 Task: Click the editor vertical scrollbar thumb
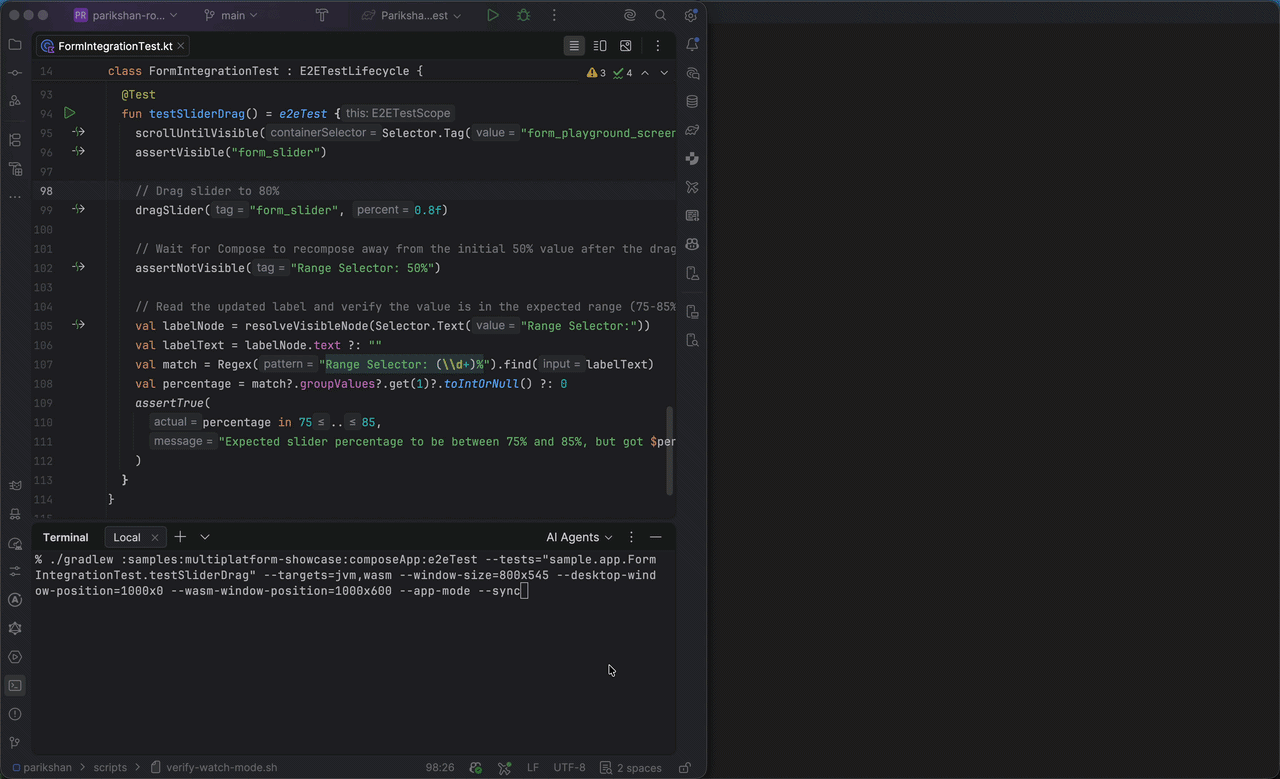point(670,449)
